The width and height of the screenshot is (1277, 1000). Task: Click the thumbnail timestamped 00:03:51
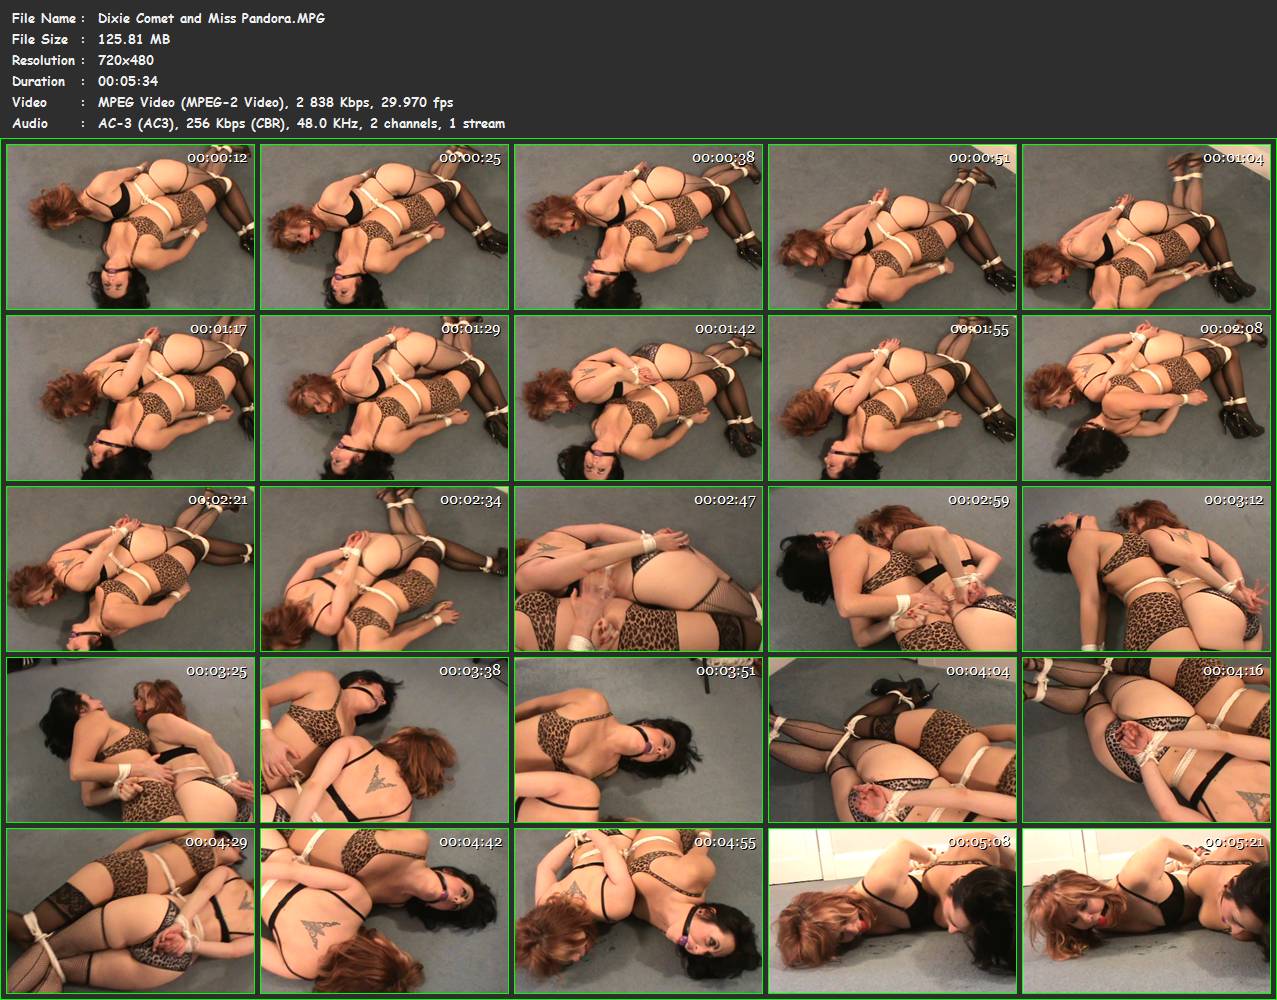point(638,740)
